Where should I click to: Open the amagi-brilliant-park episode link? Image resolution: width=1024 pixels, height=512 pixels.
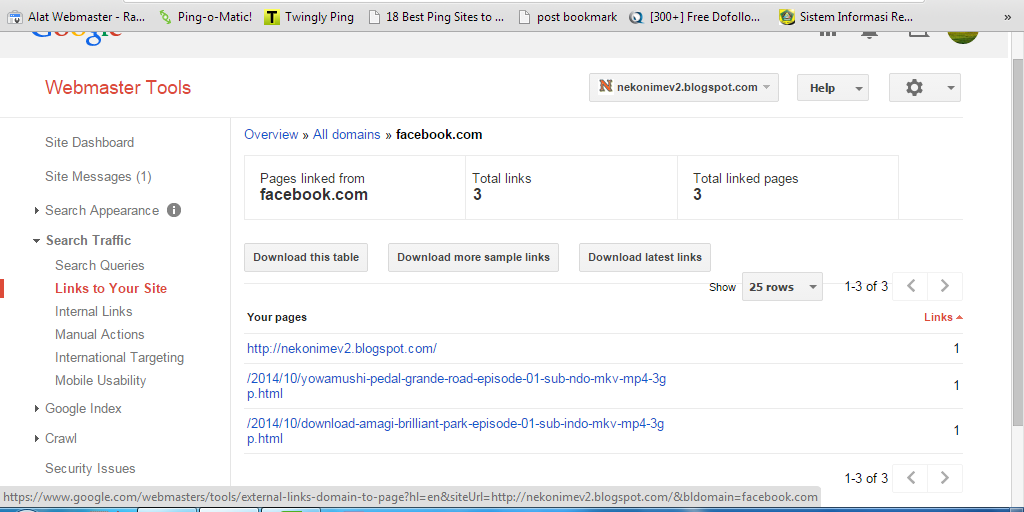pos(456,431)
